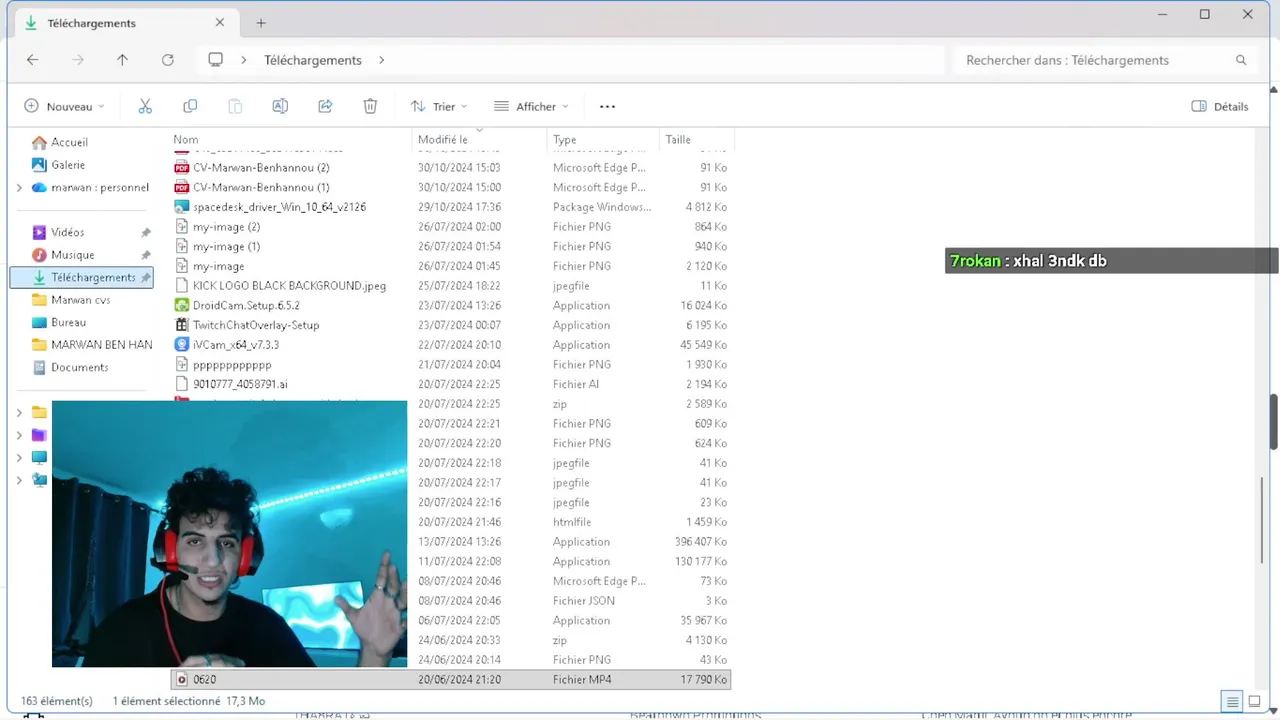Sort by the Type column header

[565, 140]
